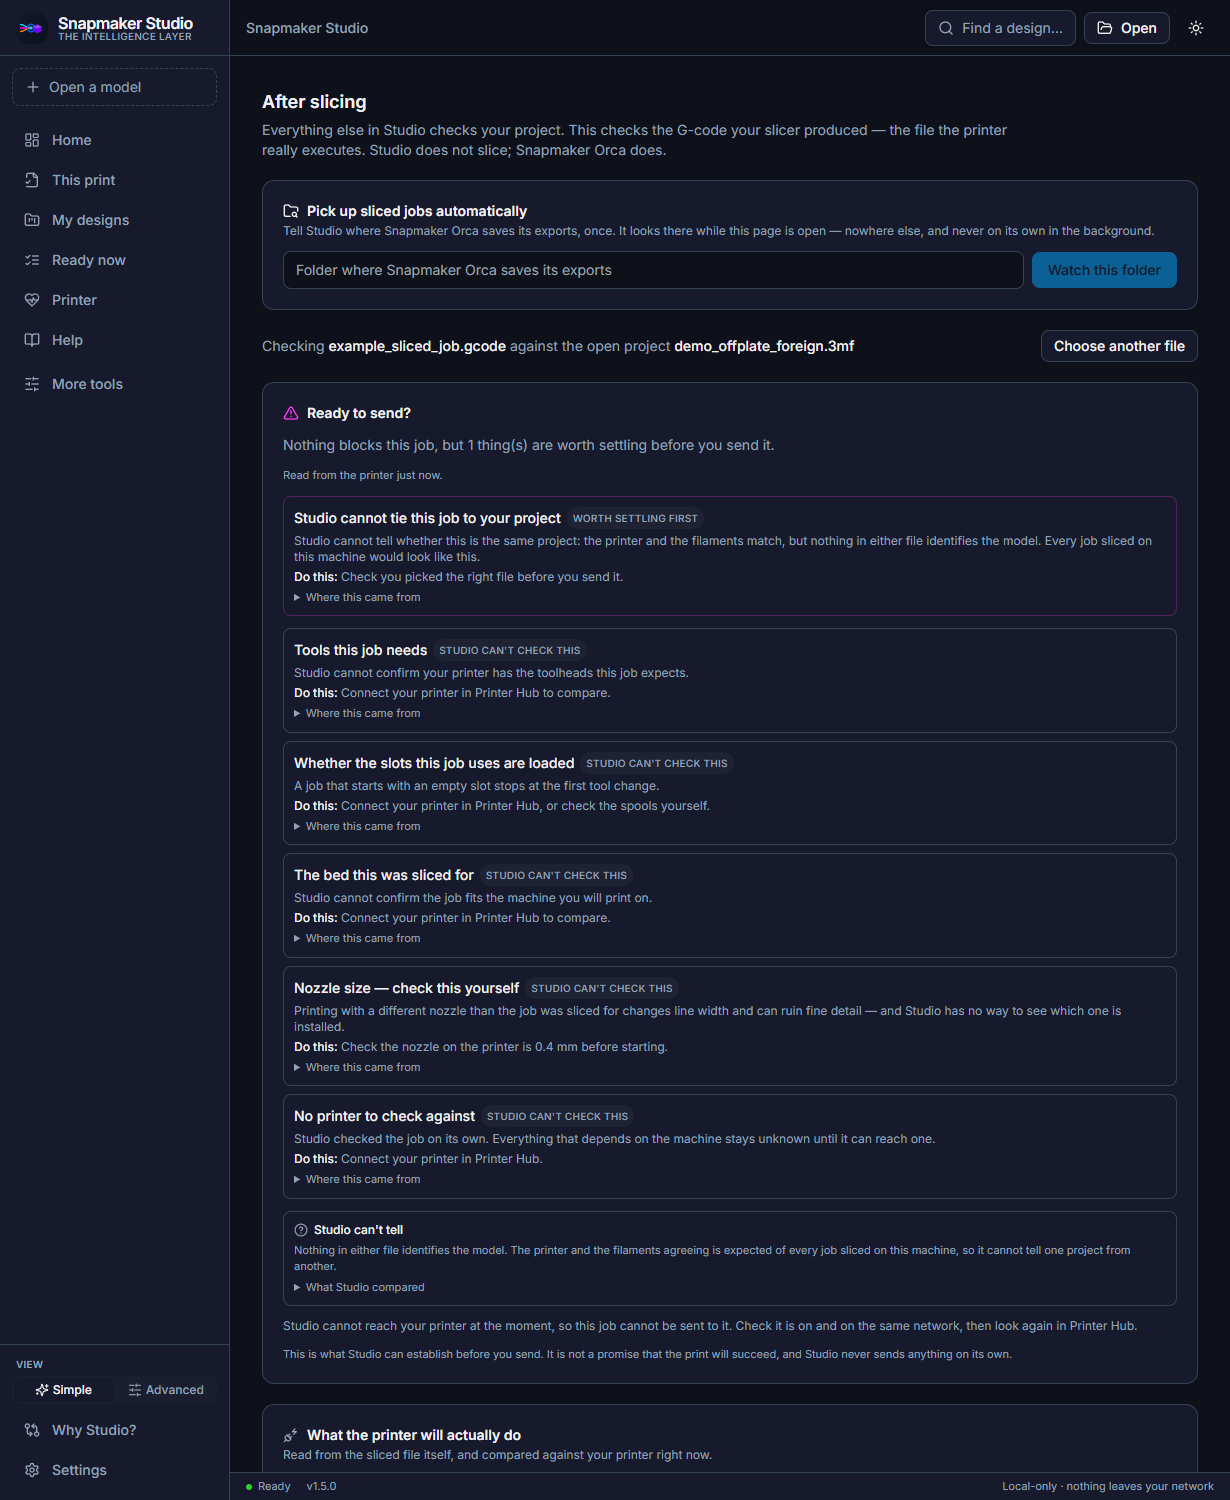1230x1500 pixels.
Task: Click the Home grid icon in sidebar
Action: [x=32, y=140]
